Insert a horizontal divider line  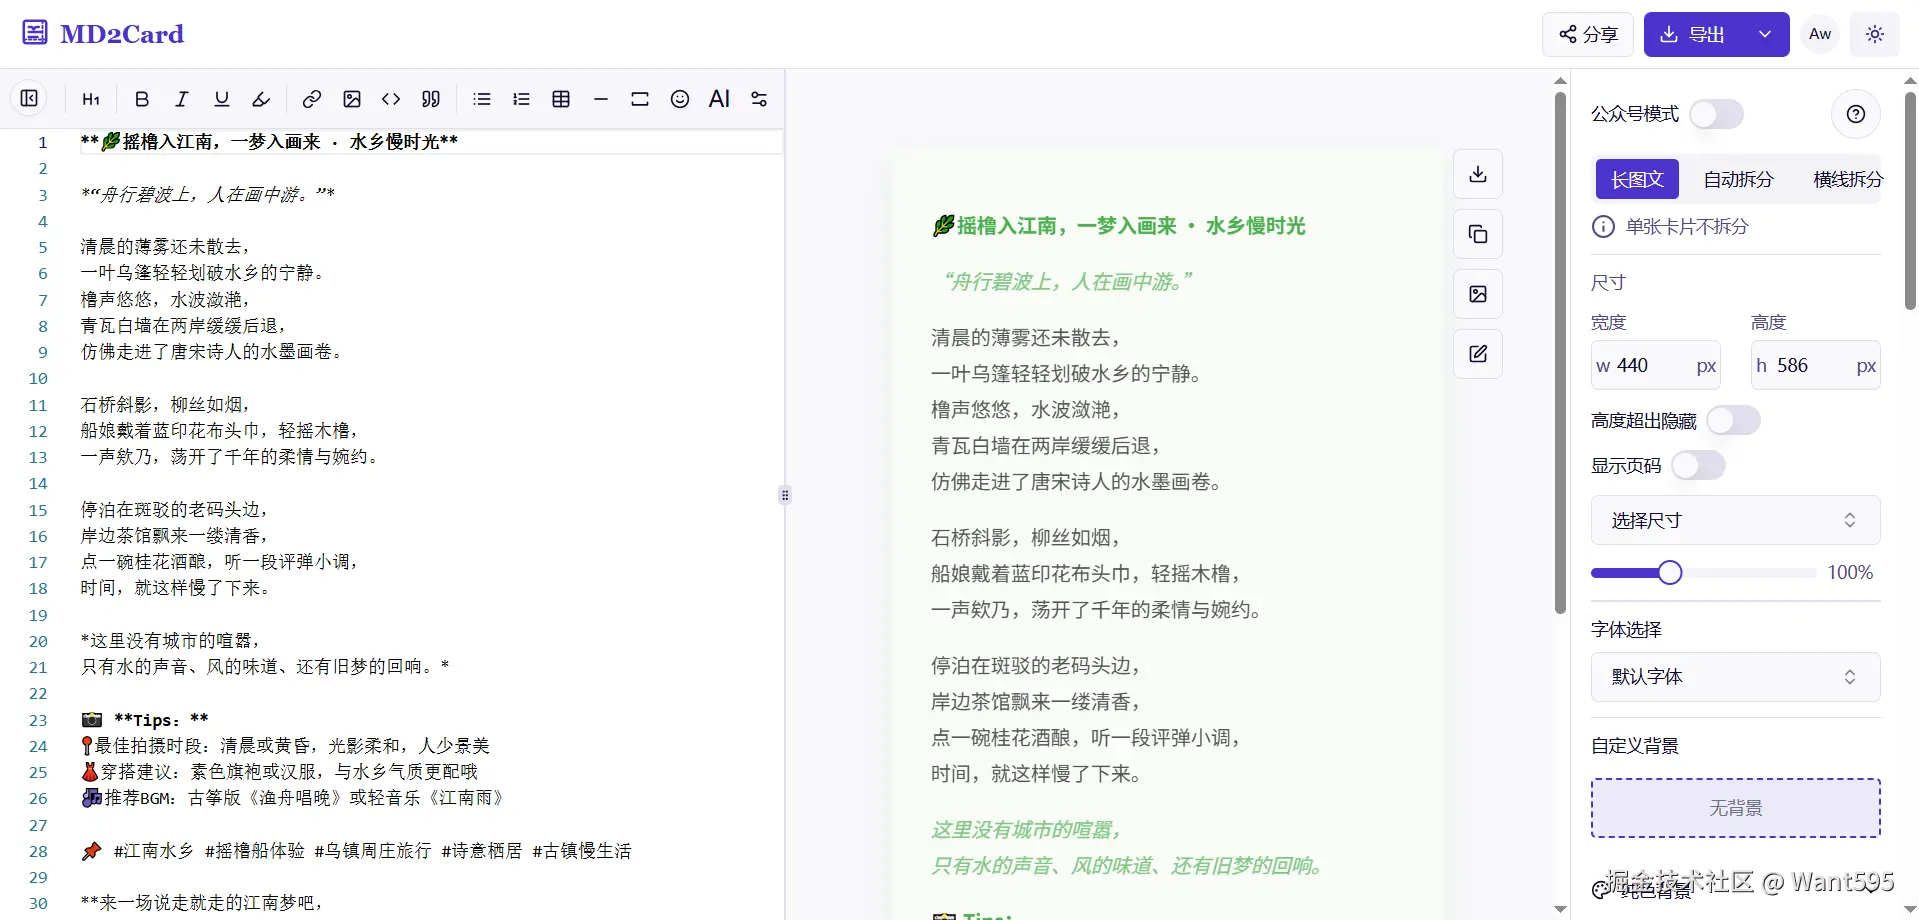pyautogui.click(x=600, y=99)
